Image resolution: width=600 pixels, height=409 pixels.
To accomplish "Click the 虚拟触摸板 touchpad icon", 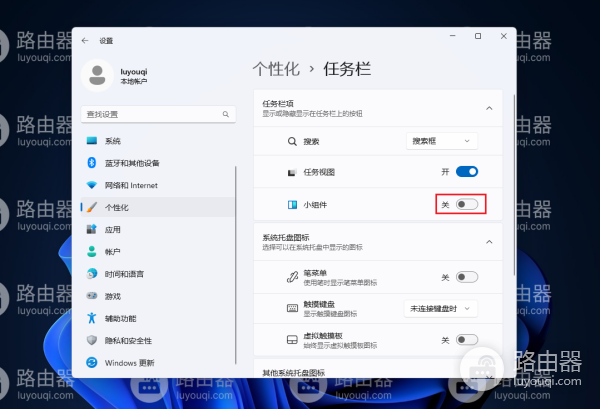I will click(x=292, y=340).
